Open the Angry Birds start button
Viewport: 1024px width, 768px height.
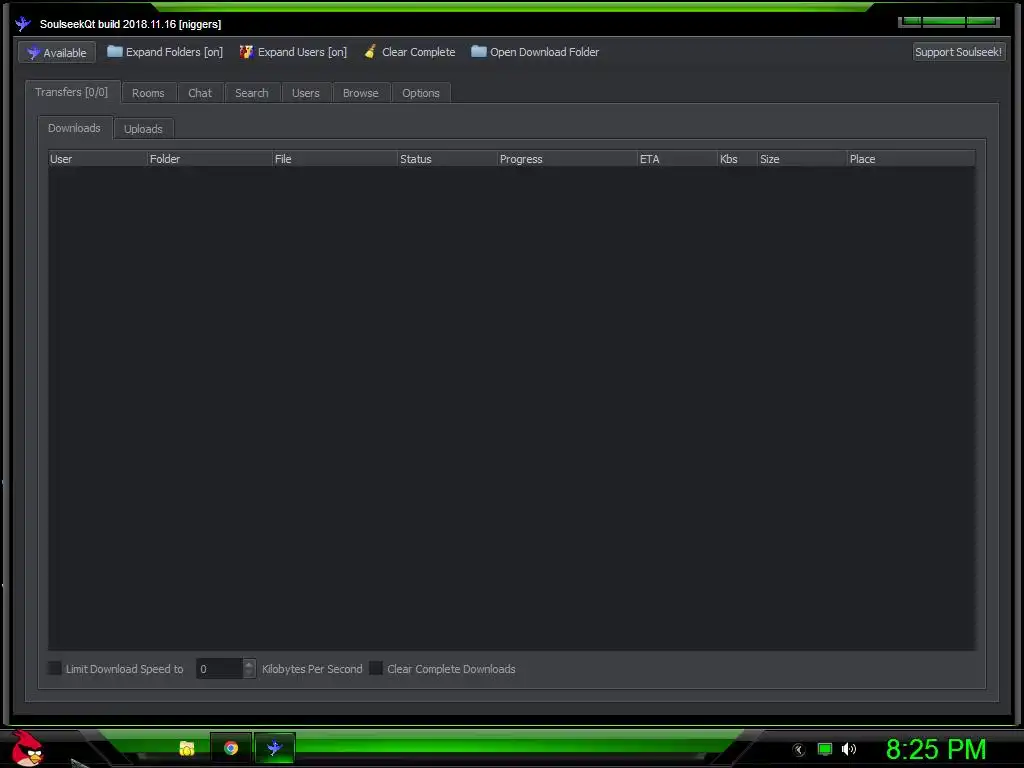27,748
